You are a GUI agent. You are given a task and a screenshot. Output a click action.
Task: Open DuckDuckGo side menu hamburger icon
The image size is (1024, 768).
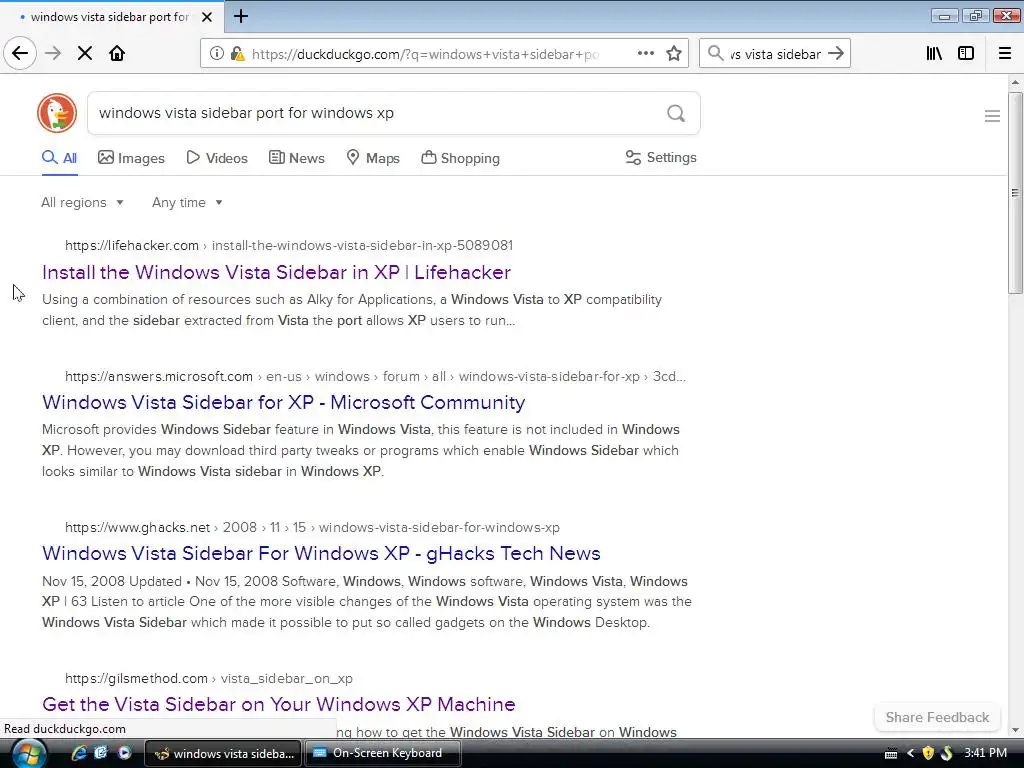(x=992, y=116)
